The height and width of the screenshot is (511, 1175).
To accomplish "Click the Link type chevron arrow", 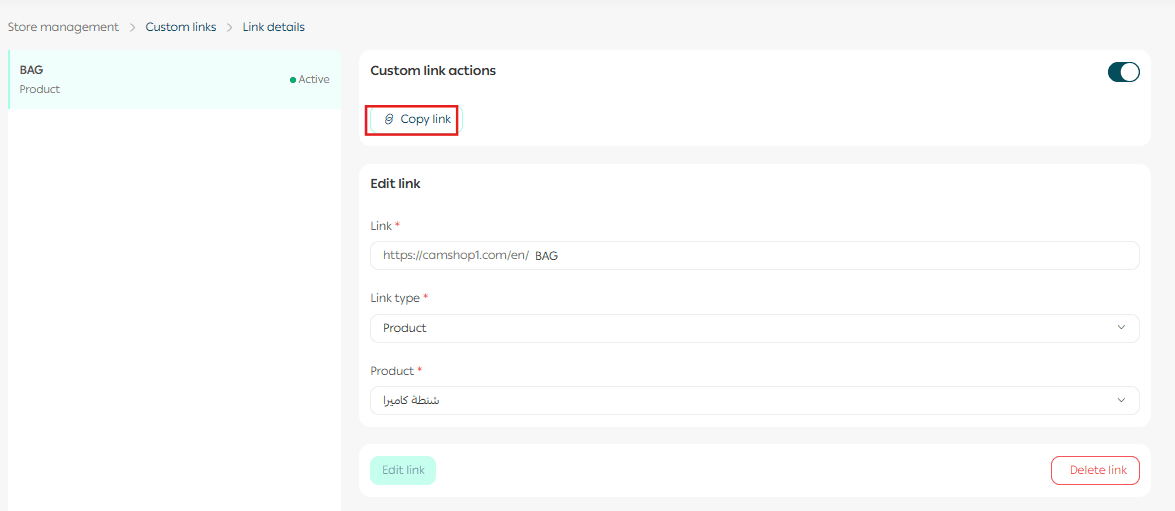I will click(1121, 328).
